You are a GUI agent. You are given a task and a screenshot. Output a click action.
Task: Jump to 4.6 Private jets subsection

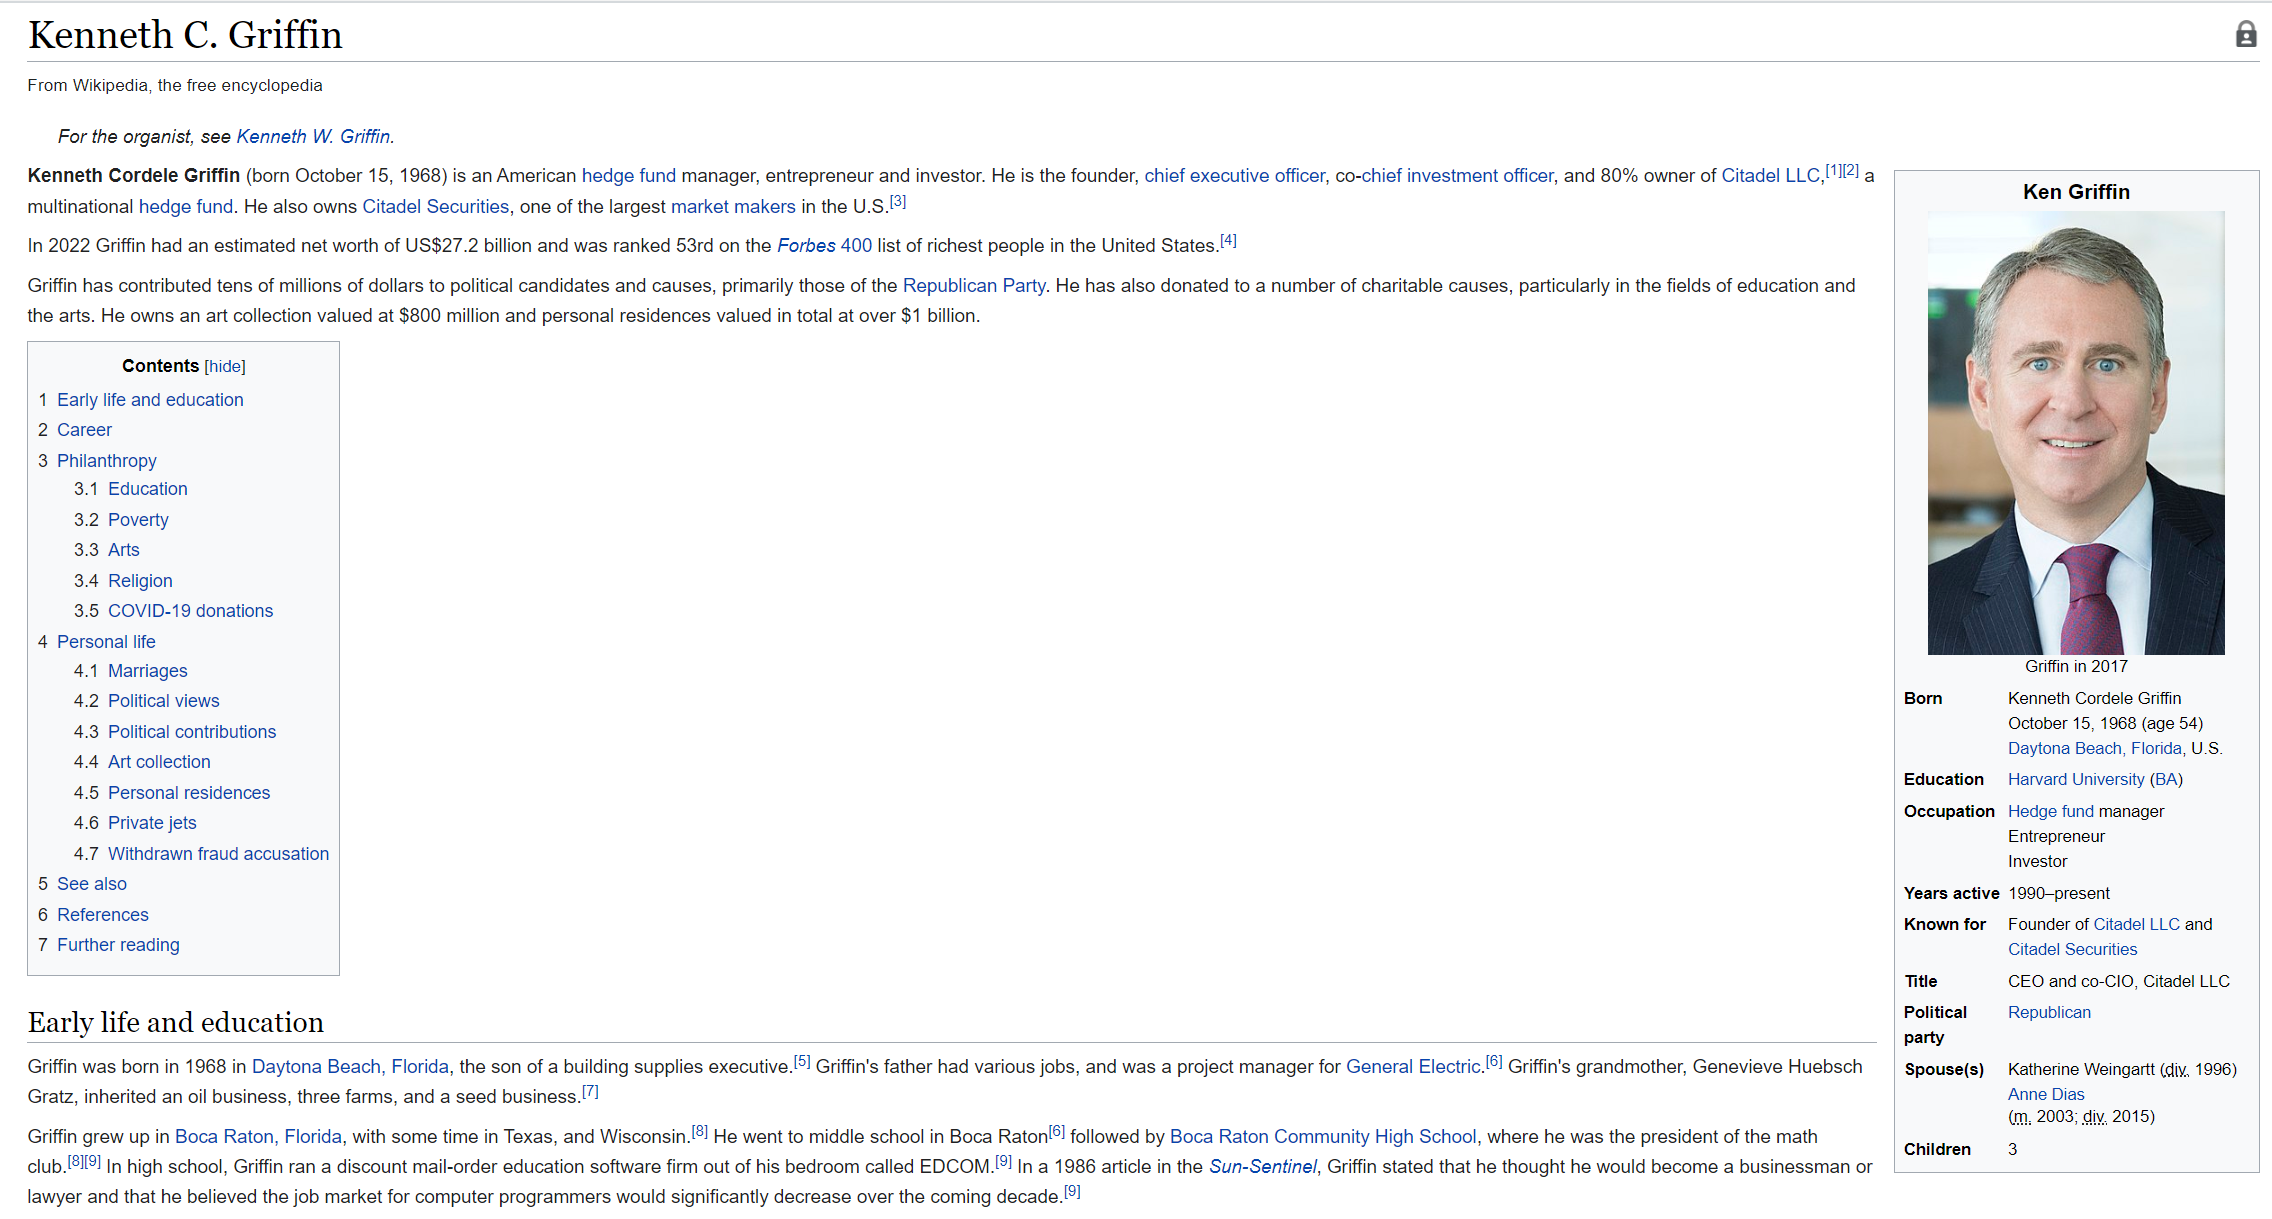(152, 823)
